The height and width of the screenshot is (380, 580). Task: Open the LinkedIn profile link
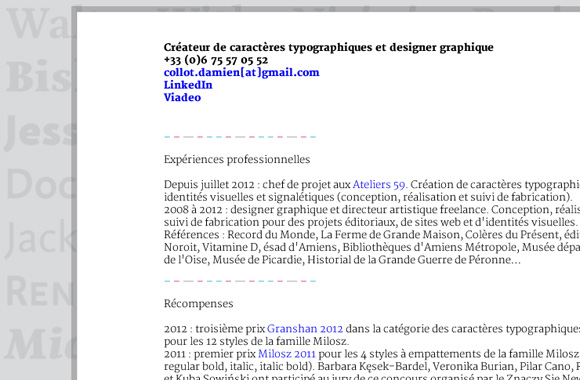pyautogui.click(x=188, y=85)
